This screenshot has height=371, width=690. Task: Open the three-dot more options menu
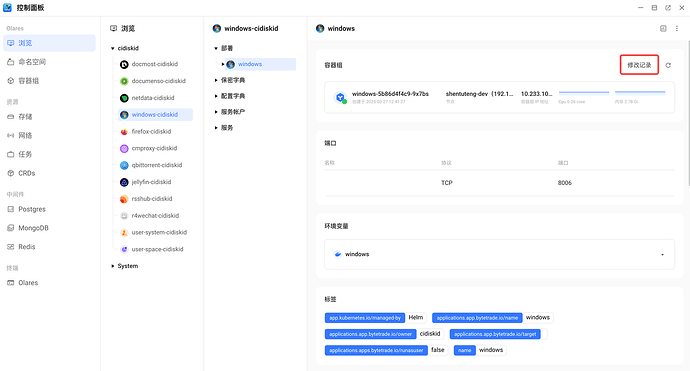pos(677,29)
